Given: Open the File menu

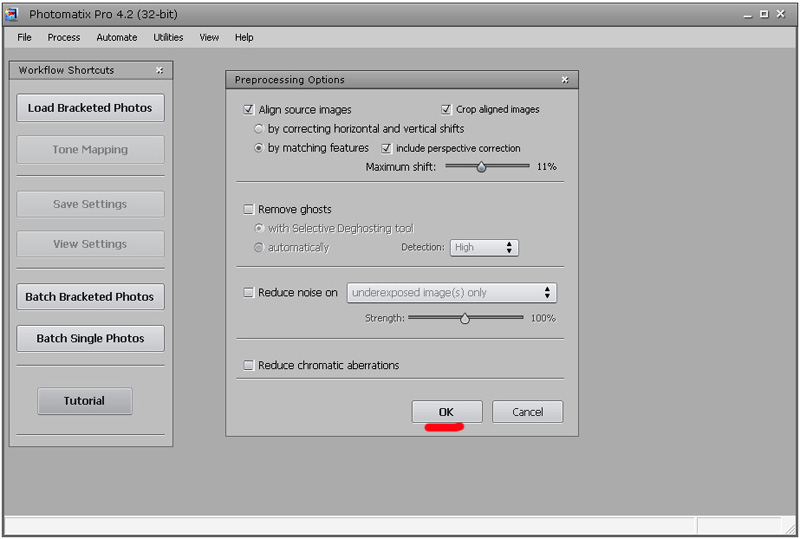Looking at the screenshot, I should click(24, 37).
